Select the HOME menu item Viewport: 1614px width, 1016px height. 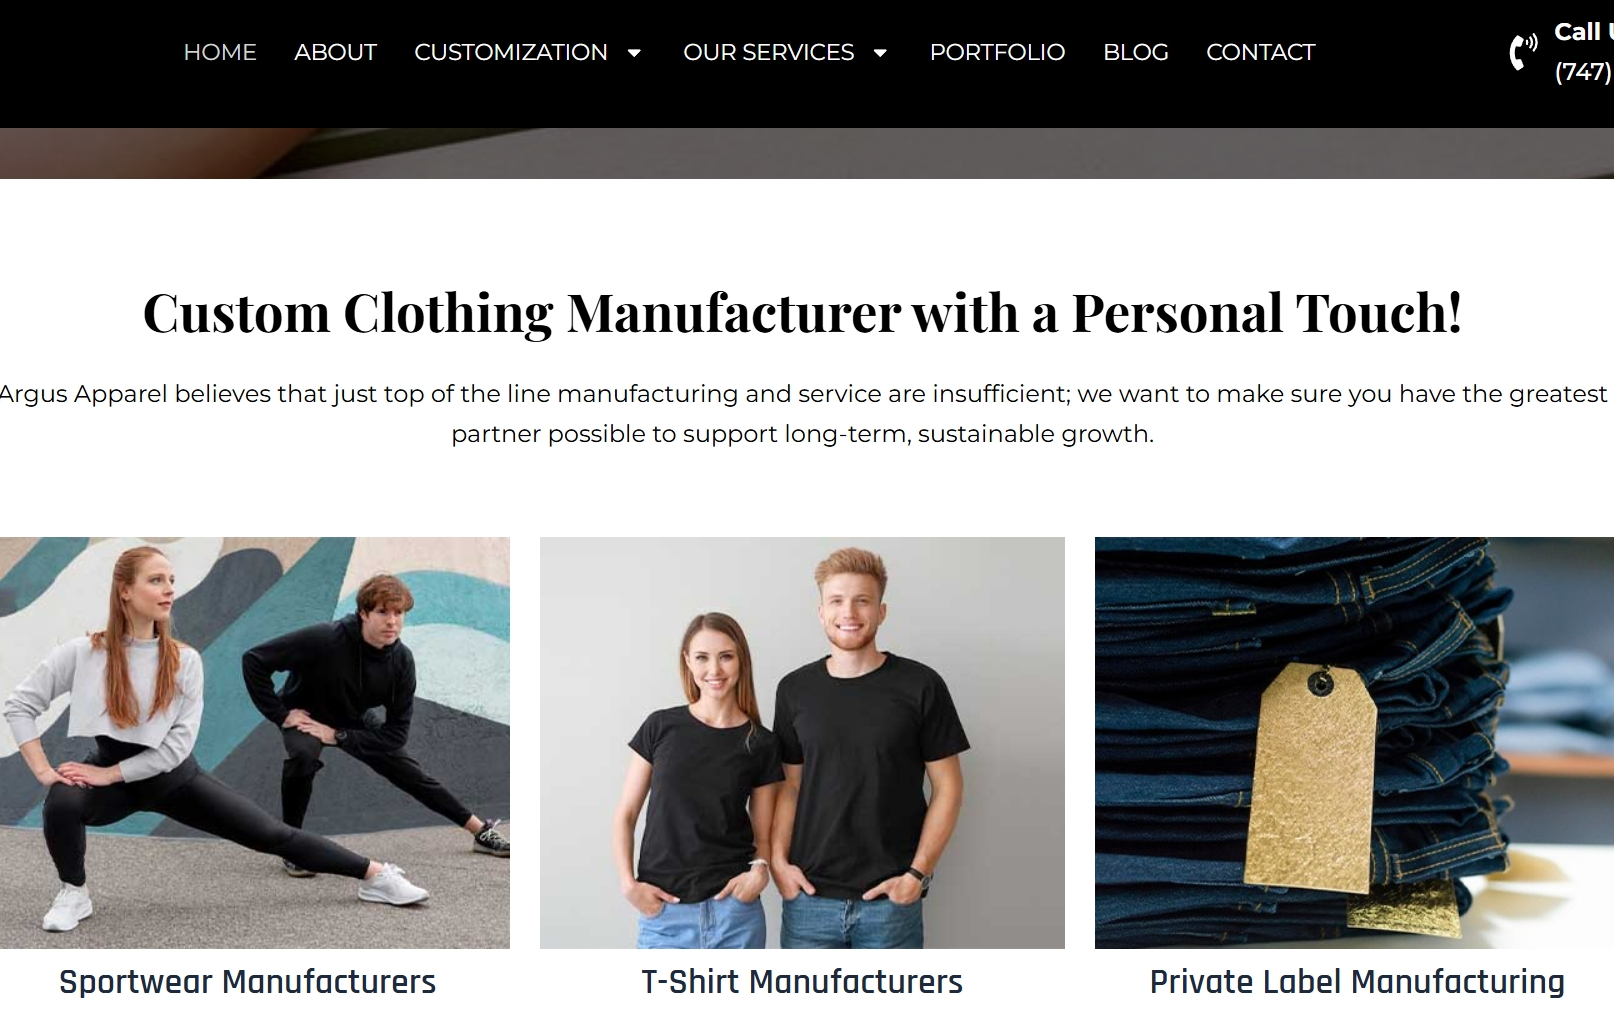[x=220, y=52]
